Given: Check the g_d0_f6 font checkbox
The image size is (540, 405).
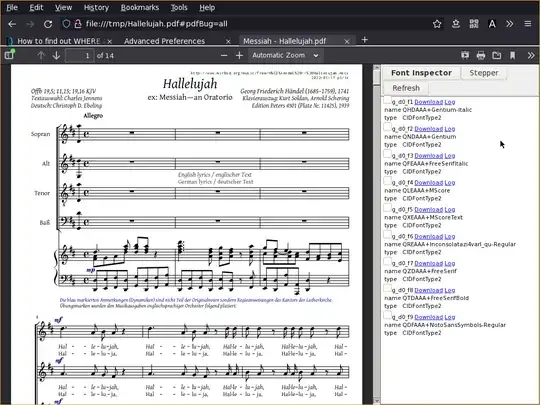Looking at the screenshot, I should pyautogui.click(x=387, y=235).
